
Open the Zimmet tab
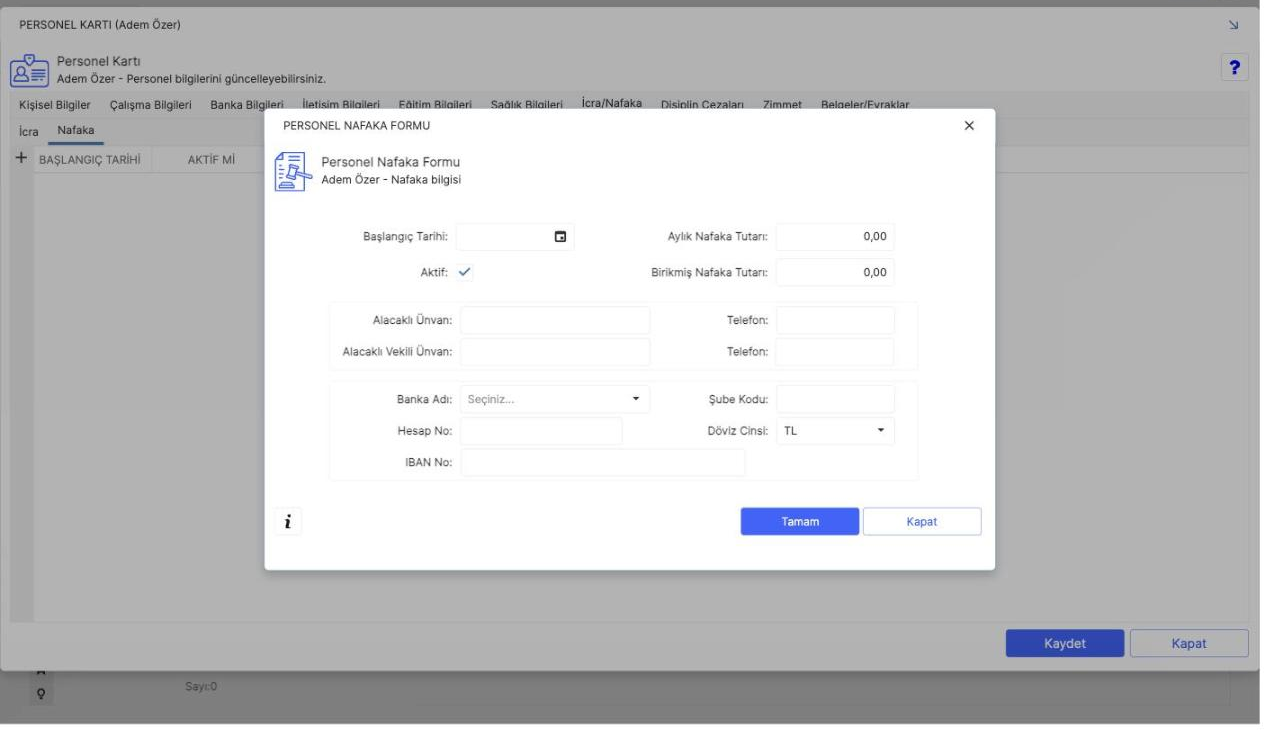(x=784, y=105)
